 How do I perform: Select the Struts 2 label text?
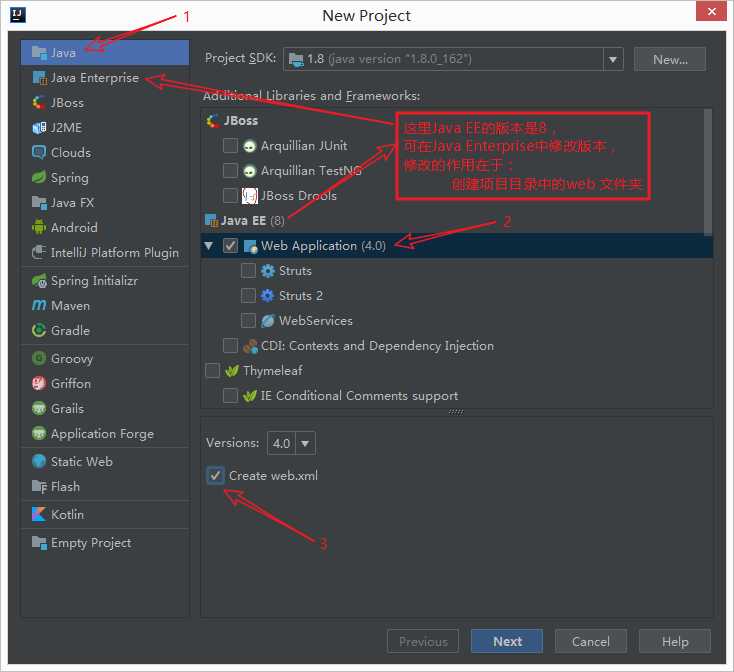(301, 296)
